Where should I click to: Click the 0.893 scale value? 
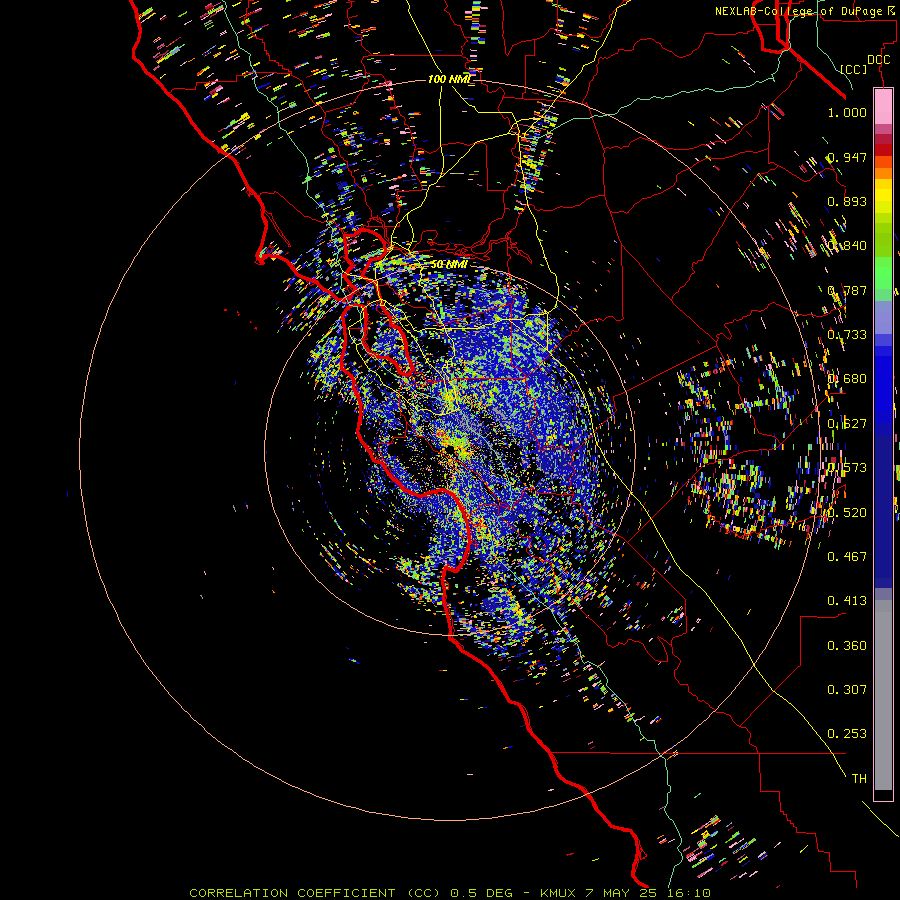coord(847,201)
